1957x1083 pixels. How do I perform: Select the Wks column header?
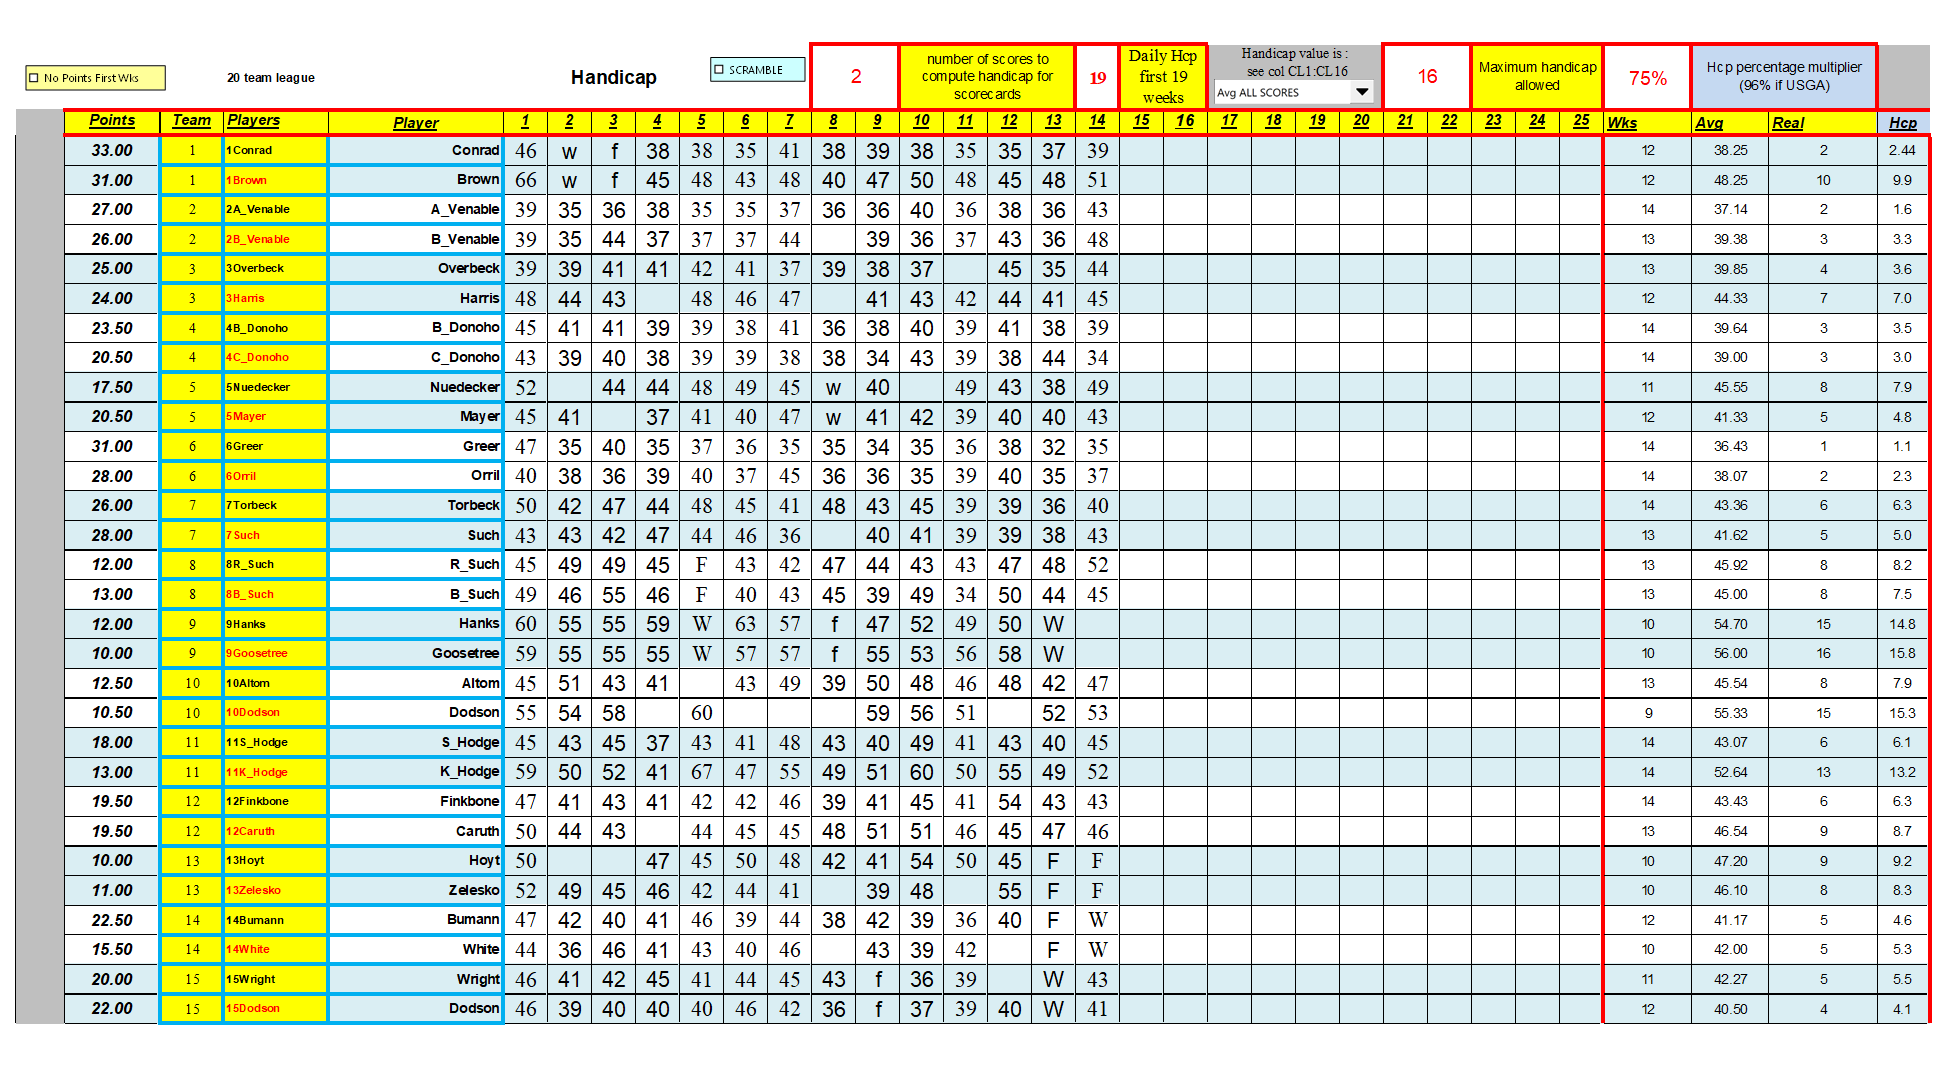click(1647, 122)
